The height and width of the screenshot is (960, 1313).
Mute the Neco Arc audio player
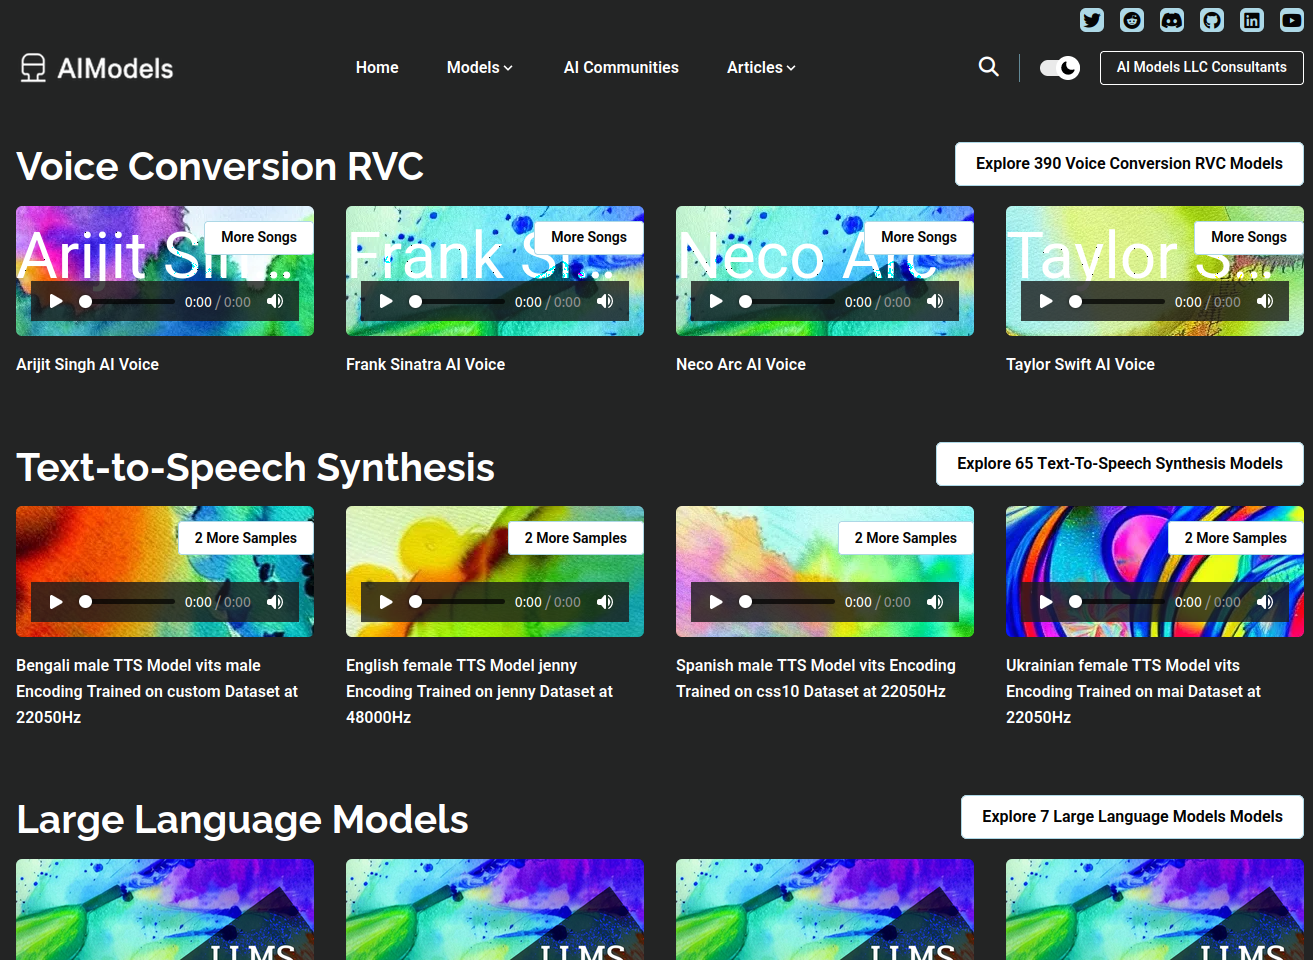click(935, 301)
